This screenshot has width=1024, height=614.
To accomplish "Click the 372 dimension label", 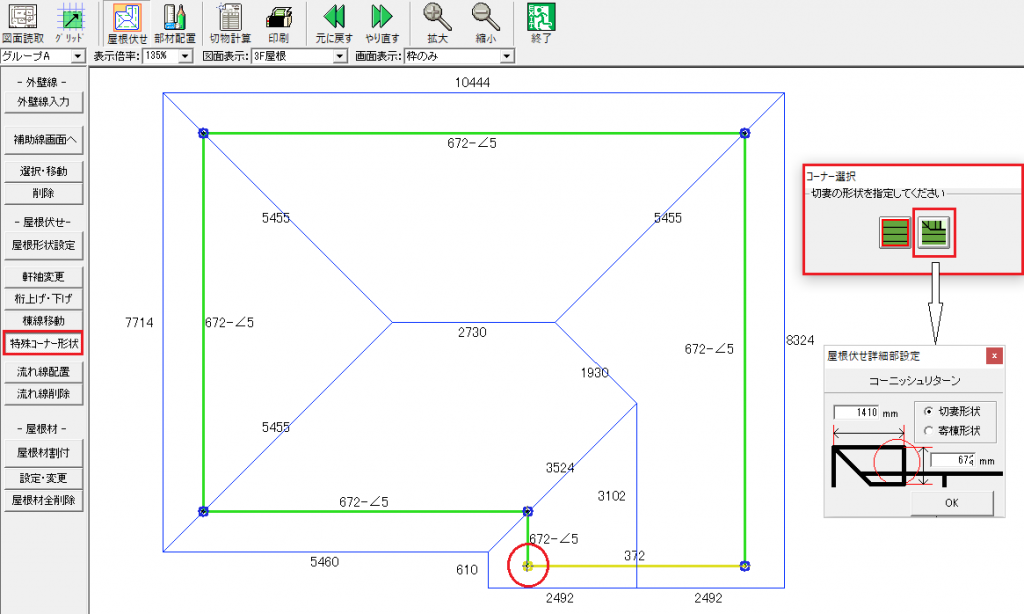I will [x=634, y=556].
